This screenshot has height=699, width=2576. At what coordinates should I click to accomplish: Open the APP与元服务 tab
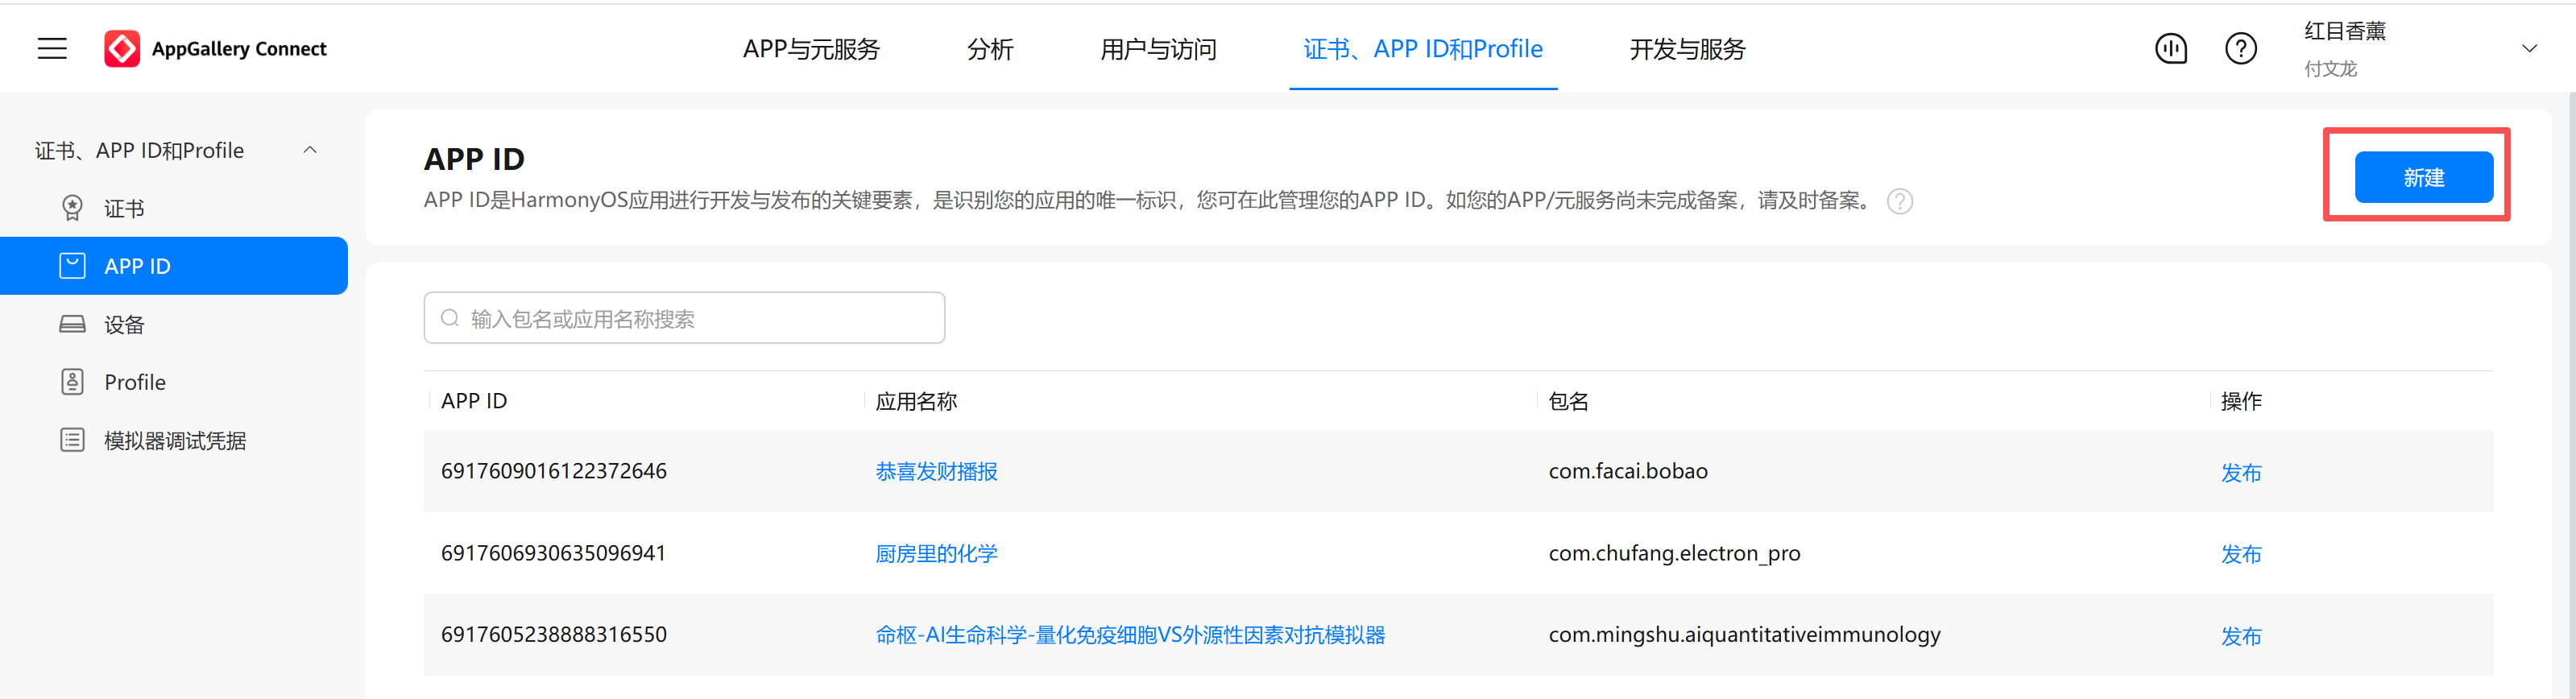pyautogui.click(x=811, y=49)
